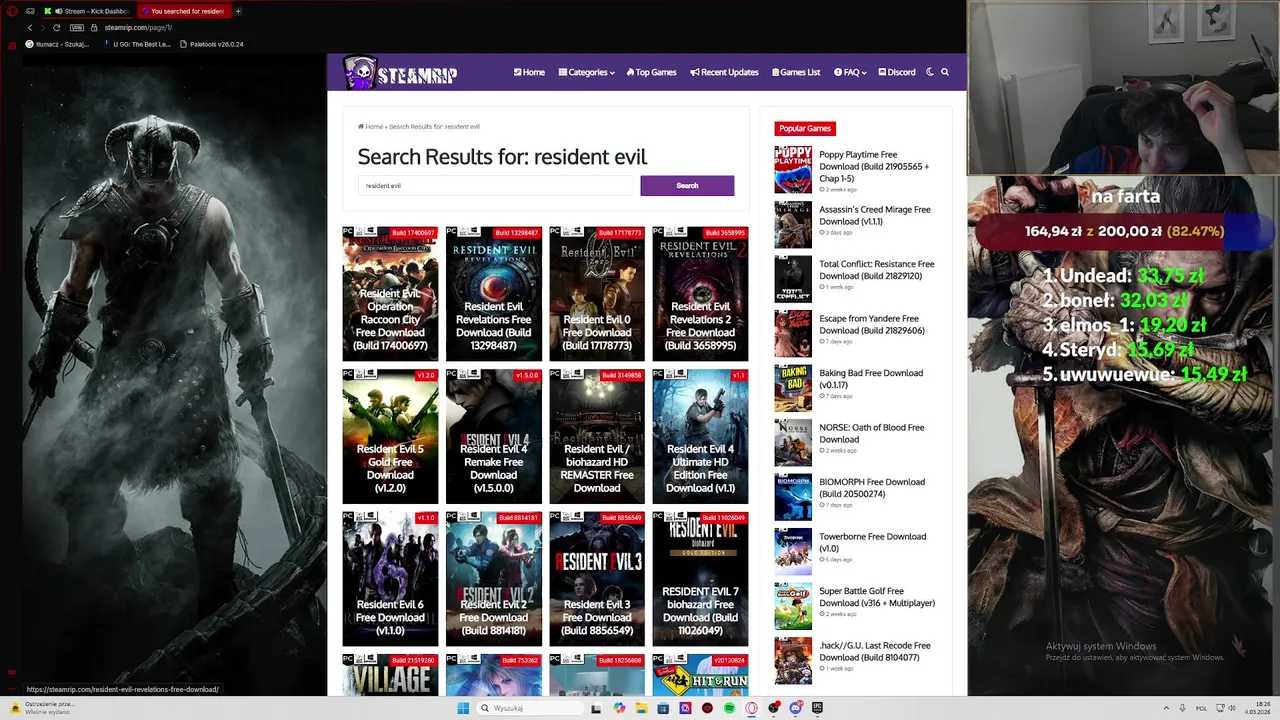Open the Discord link in the navbar
Screen dimensions: 1280x720
click(x=897, y=72)
